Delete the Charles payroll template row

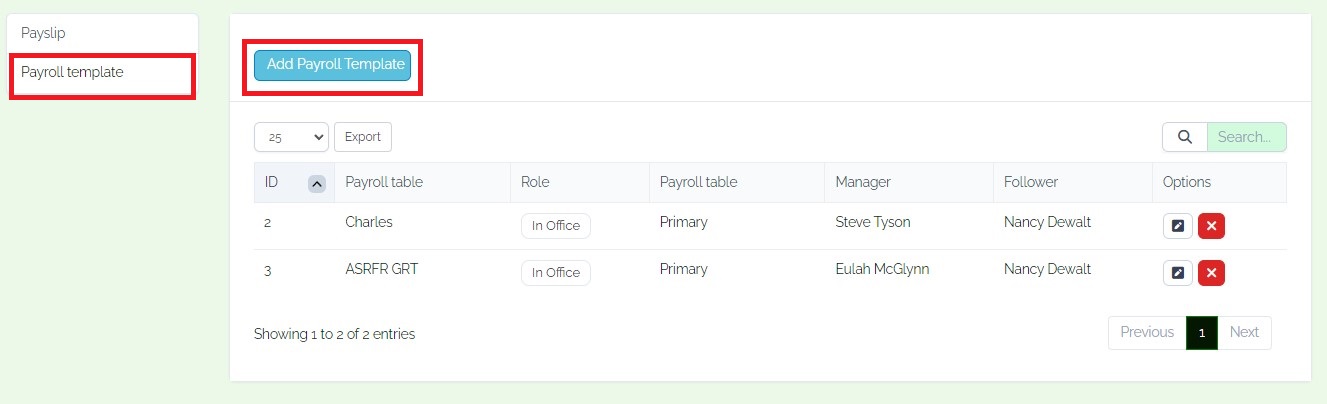coord(1211,226)
